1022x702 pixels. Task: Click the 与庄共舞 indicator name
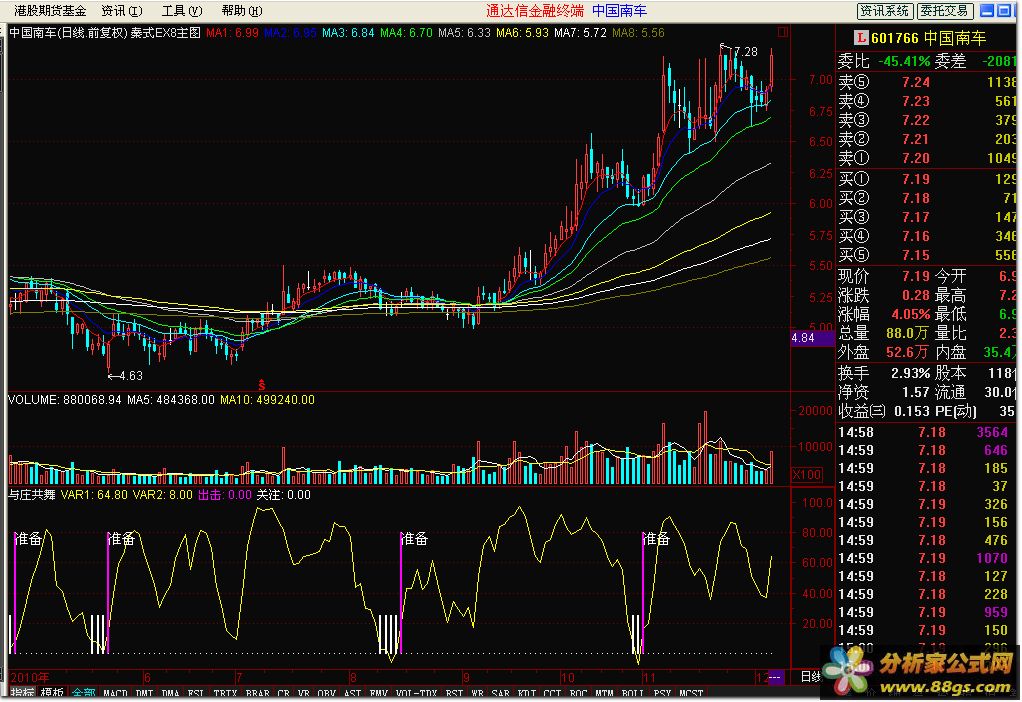coord(31,495)
